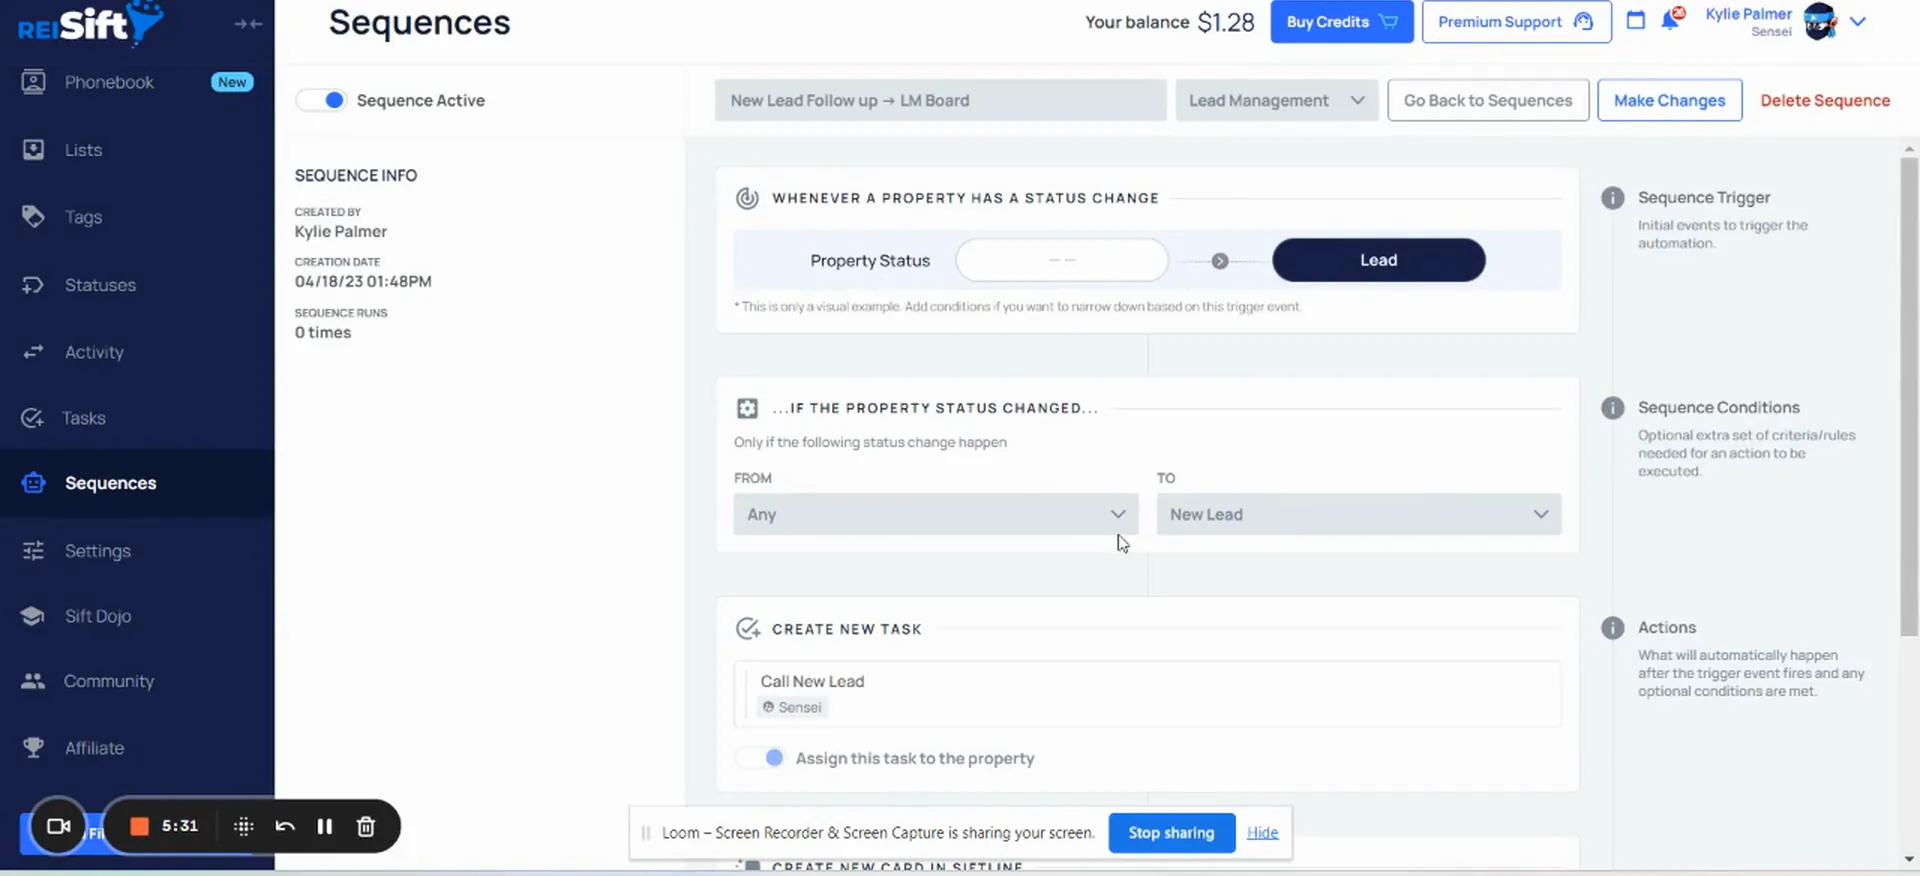Viewport: 1920px width, 876px height.
Task: Click Stop sharing in the Loom bar
Action: point(1171,833)
